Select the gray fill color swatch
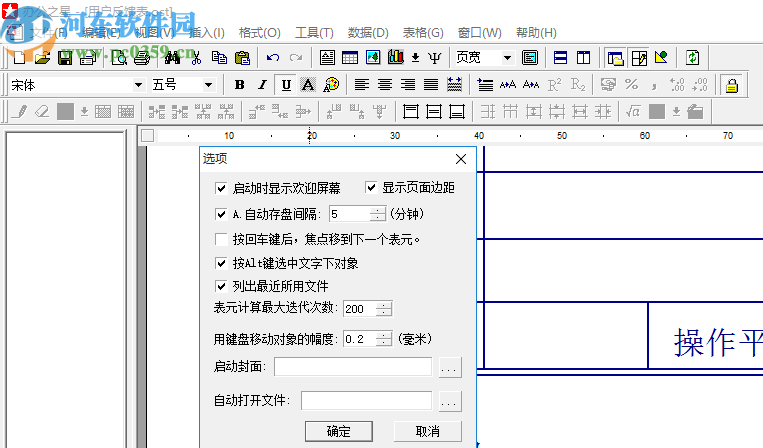The height and width of the screenshot is (448, 763). (65, 112)
